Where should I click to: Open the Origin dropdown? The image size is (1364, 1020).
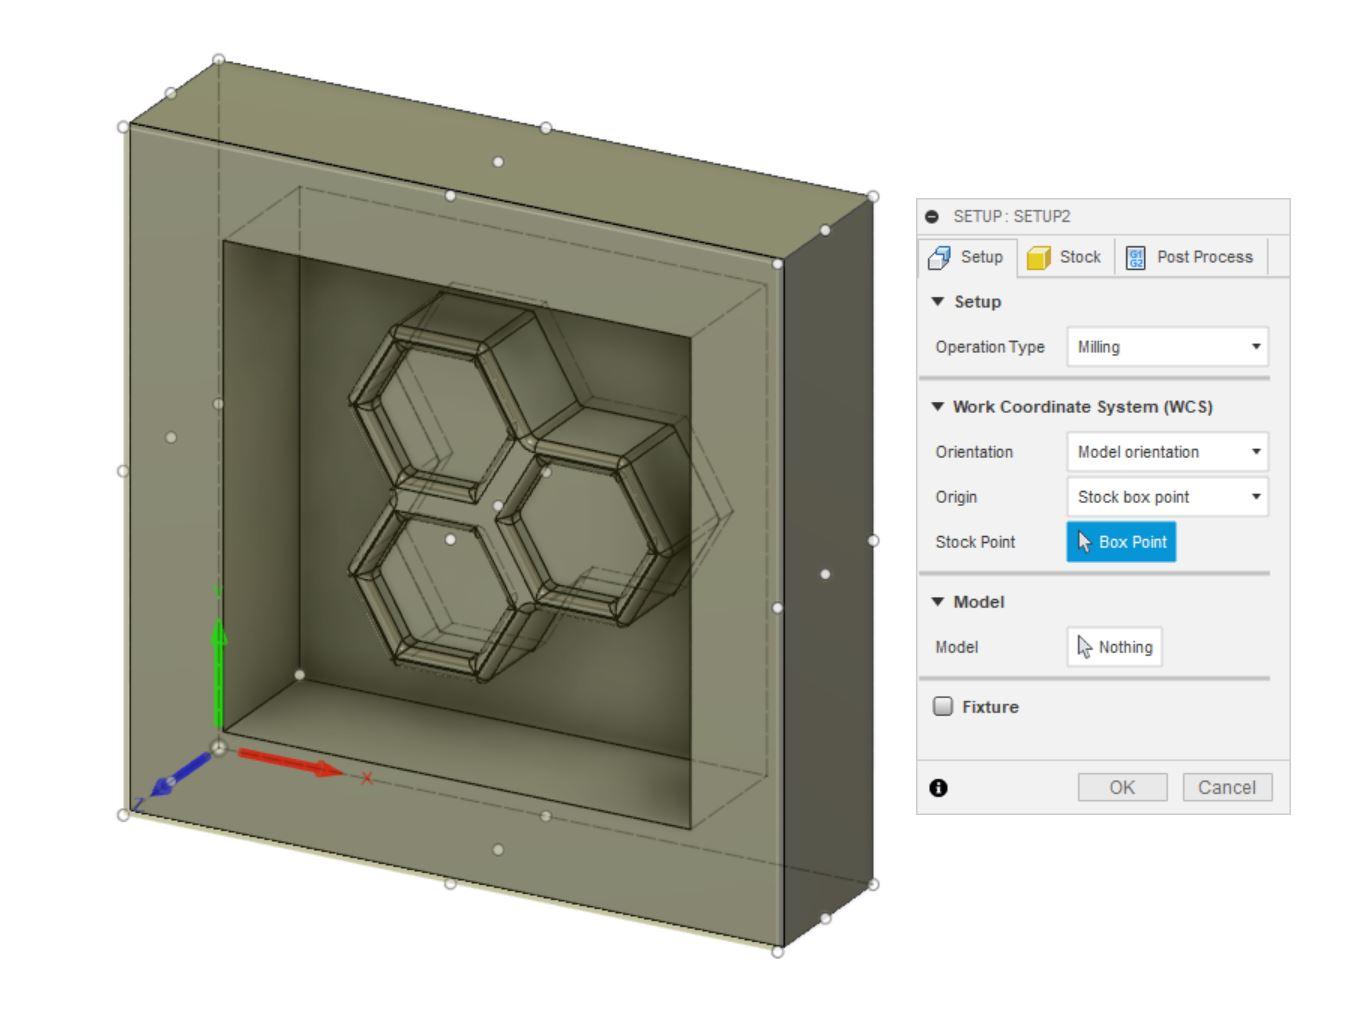coord(1167,497)
